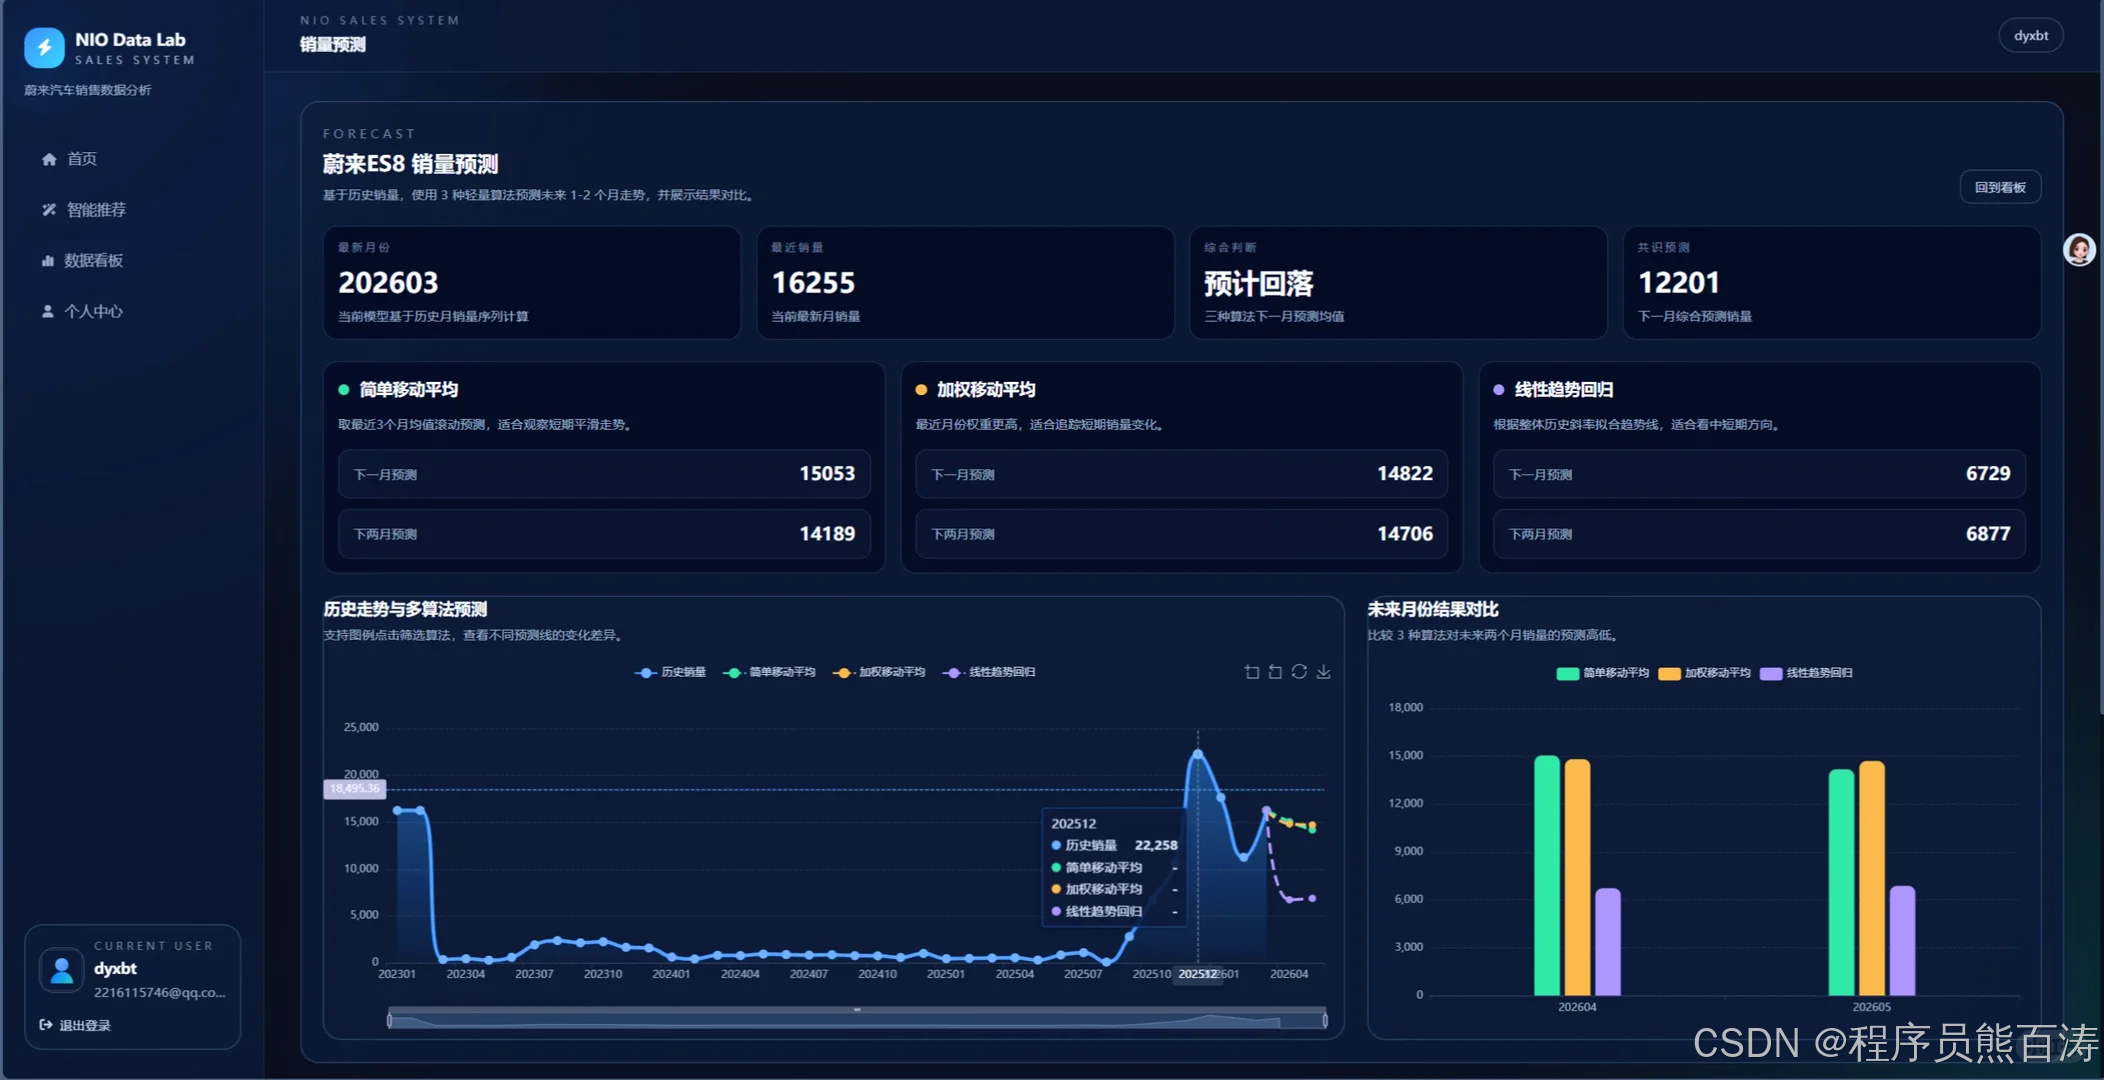The width and height of the screenshot is (2104, 1080).
Task: Select 个人中心 in the sidebar
Action: [x=82, y=312]
